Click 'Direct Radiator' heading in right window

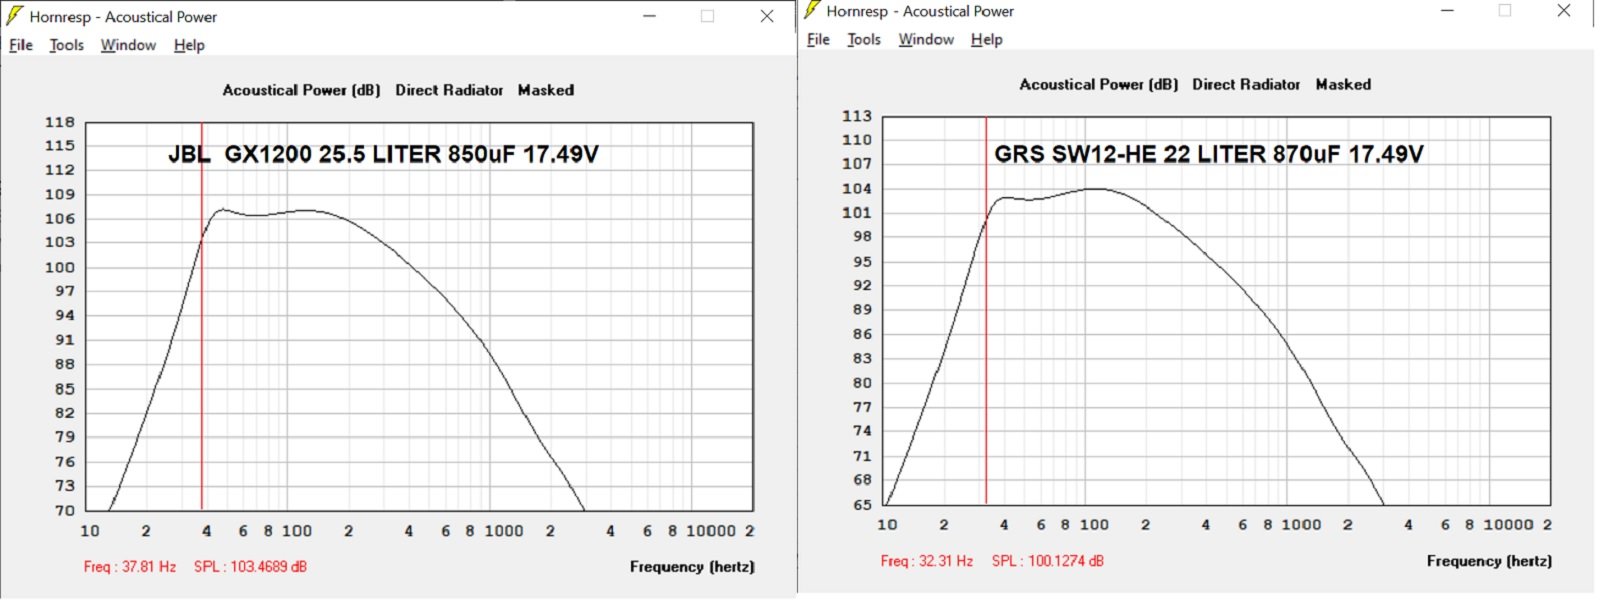1246,84
